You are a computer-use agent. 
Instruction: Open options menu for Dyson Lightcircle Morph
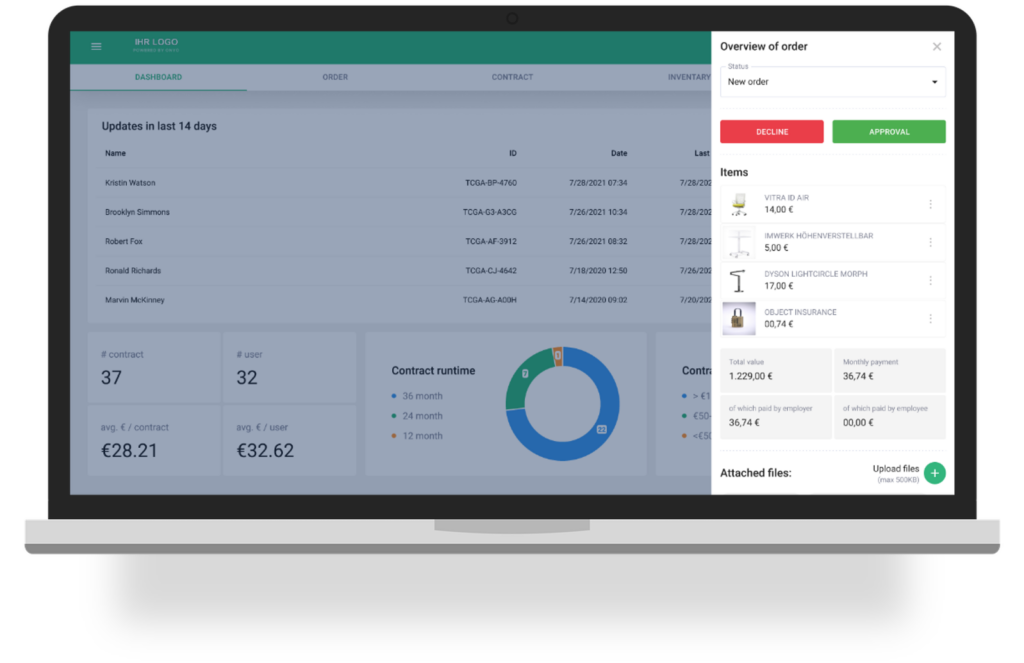point(930,280)
